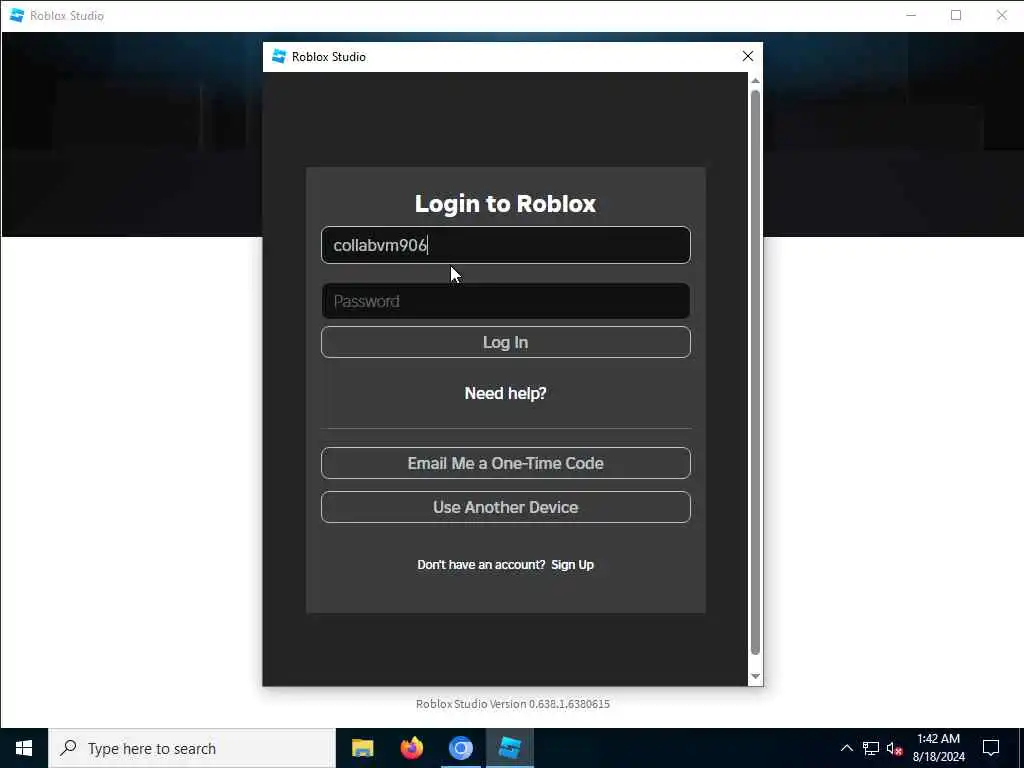1024x768 pixels.
Task: Open the network status tray icon
Action: click(871, 748)
